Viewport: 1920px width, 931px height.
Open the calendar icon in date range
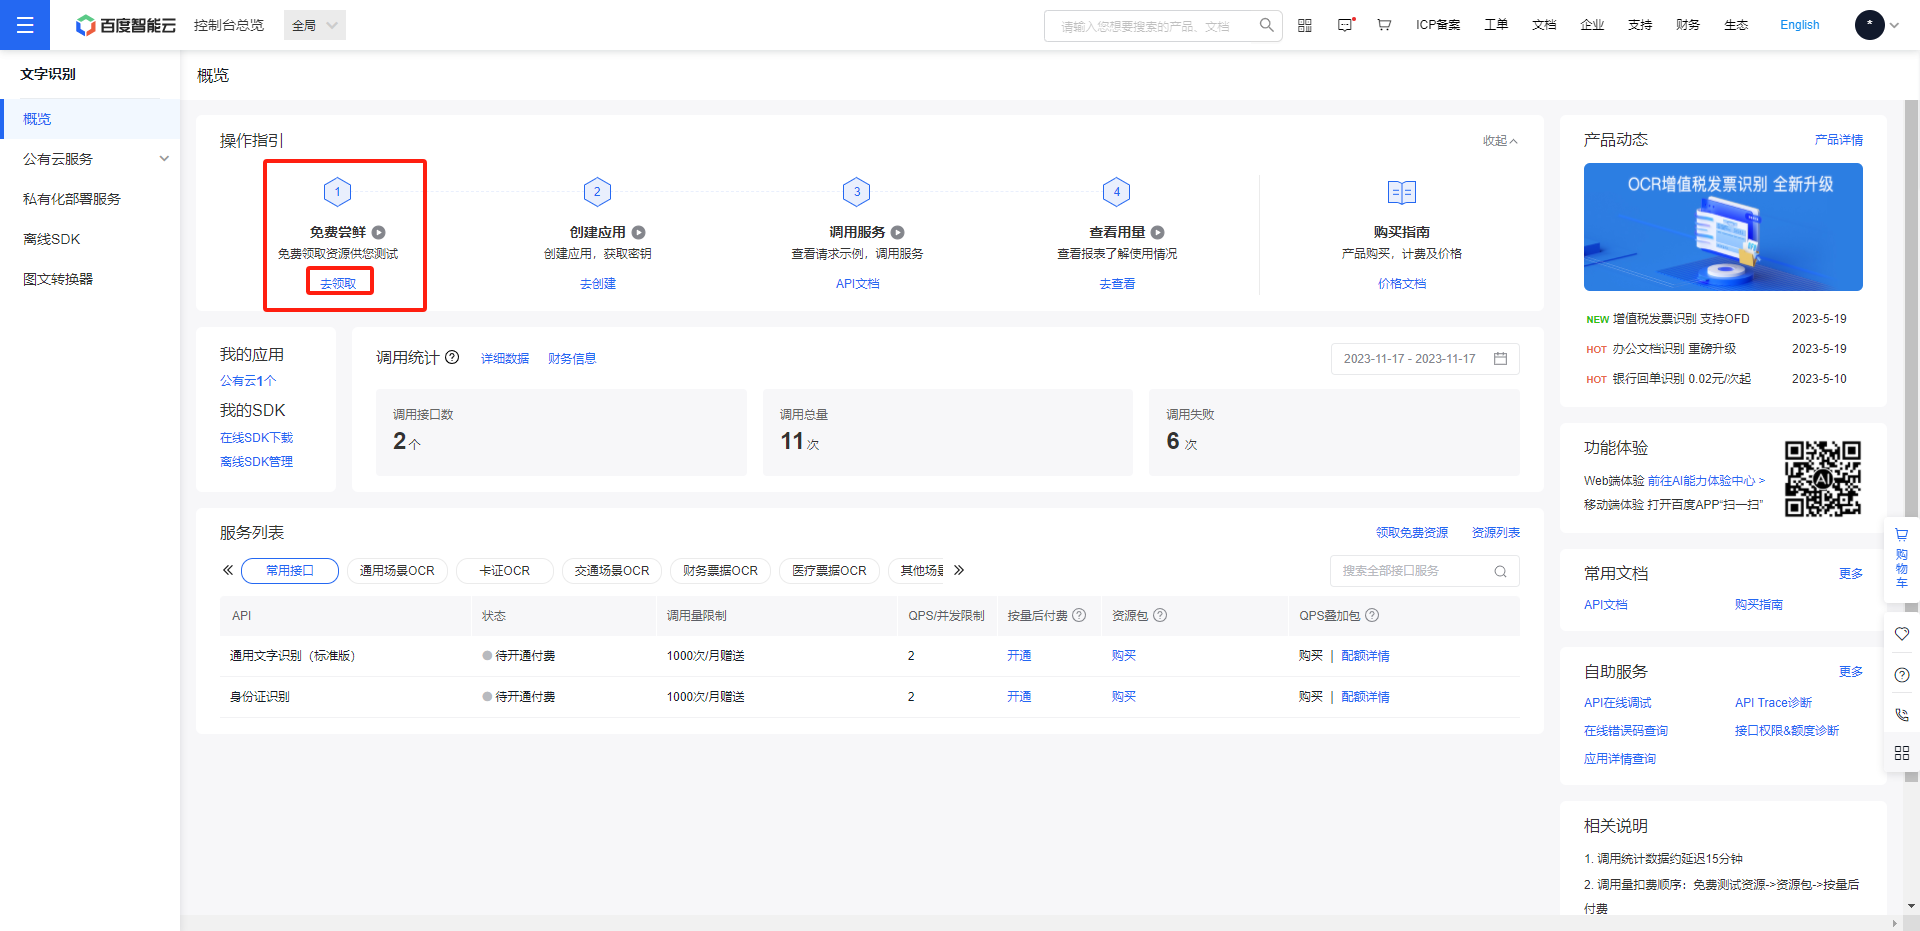[x=1500, y=359]
